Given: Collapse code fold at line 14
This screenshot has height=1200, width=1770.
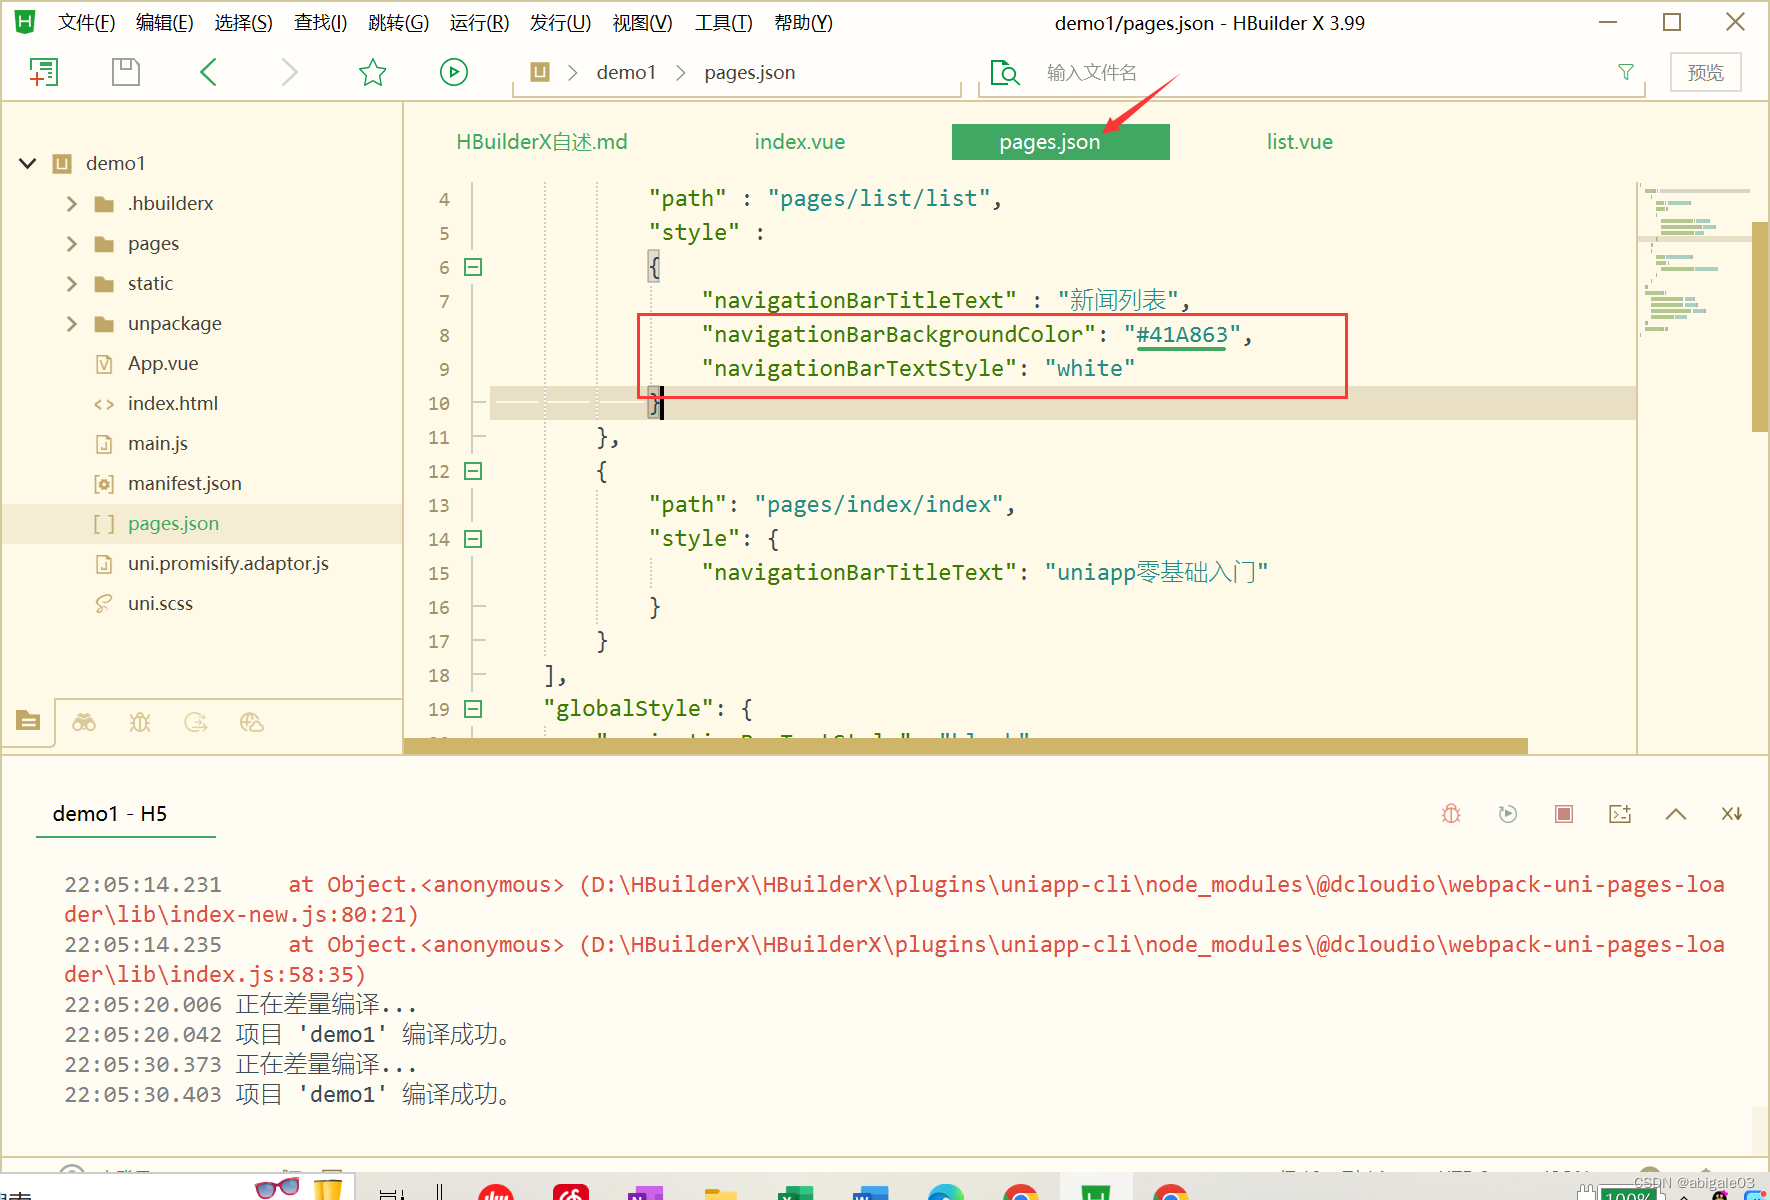Looking at the screenshot, I should click(x=474, y=539).
